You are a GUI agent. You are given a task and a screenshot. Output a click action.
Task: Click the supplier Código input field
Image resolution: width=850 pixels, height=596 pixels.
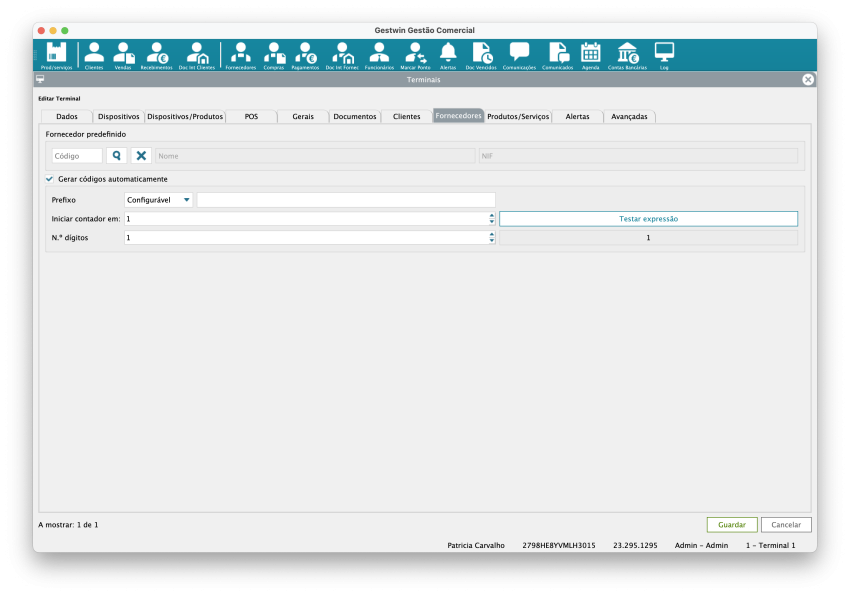[77, 156]
